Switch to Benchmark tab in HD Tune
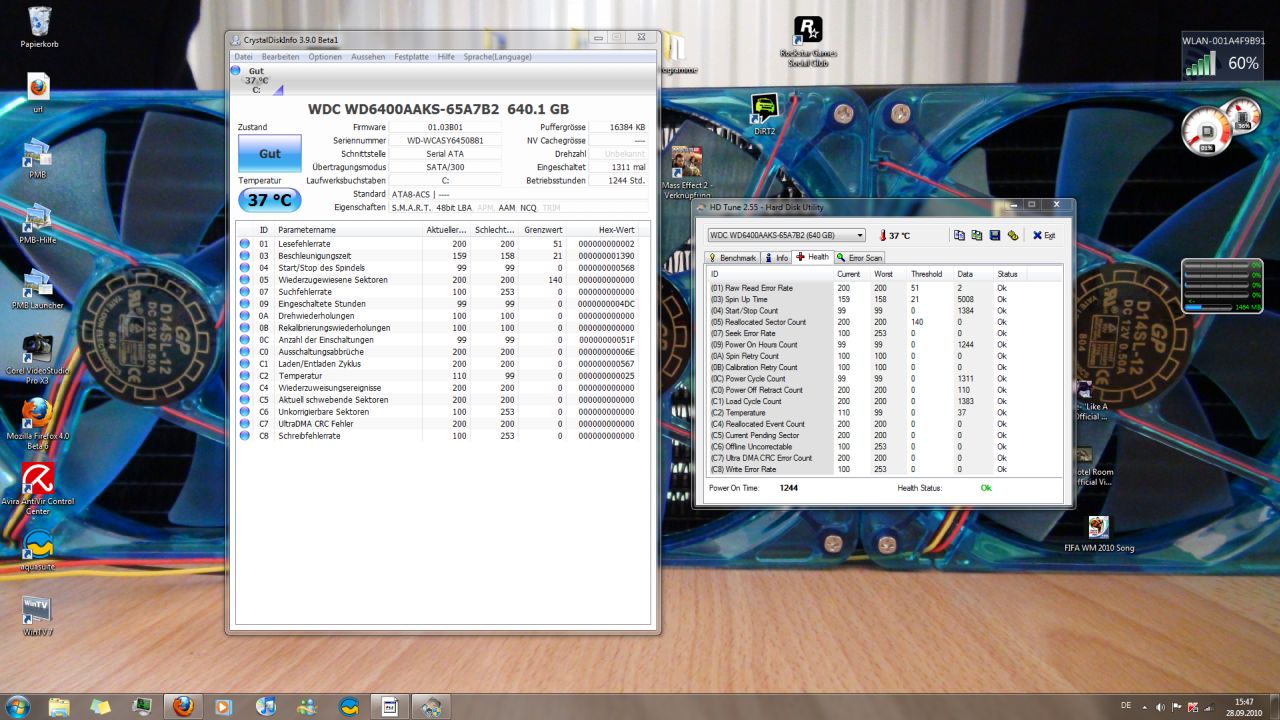Viewport: 1280px width, 720px height. coord(733,258)
